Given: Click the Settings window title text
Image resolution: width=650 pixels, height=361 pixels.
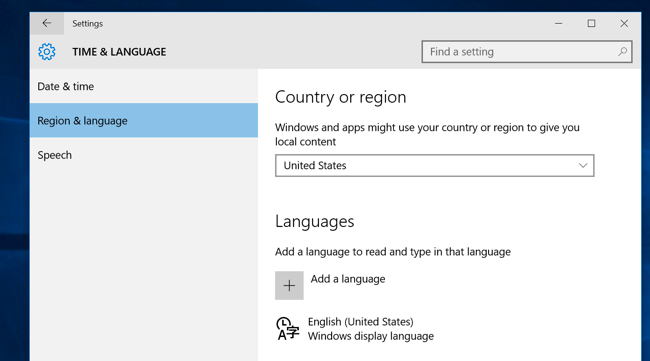Looking at the screenshot, I should click(87, 24).
